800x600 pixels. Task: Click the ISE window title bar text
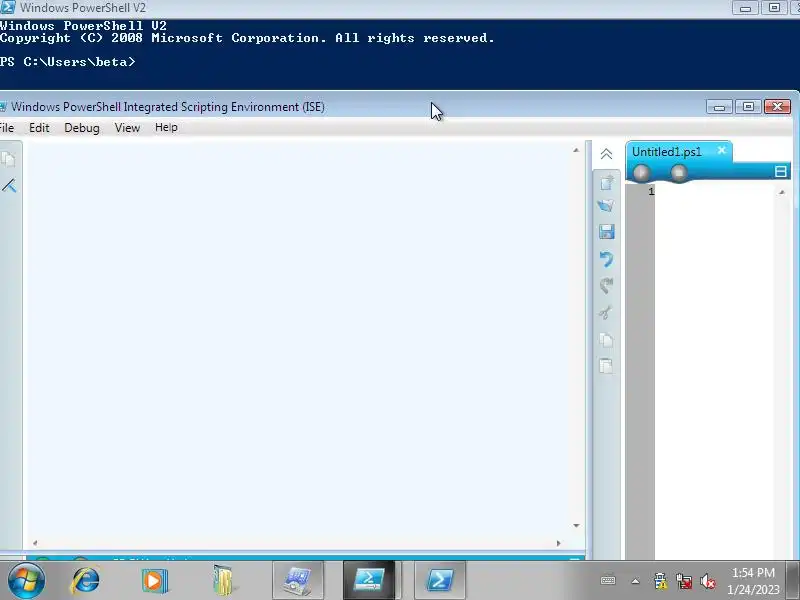[167, 107]
